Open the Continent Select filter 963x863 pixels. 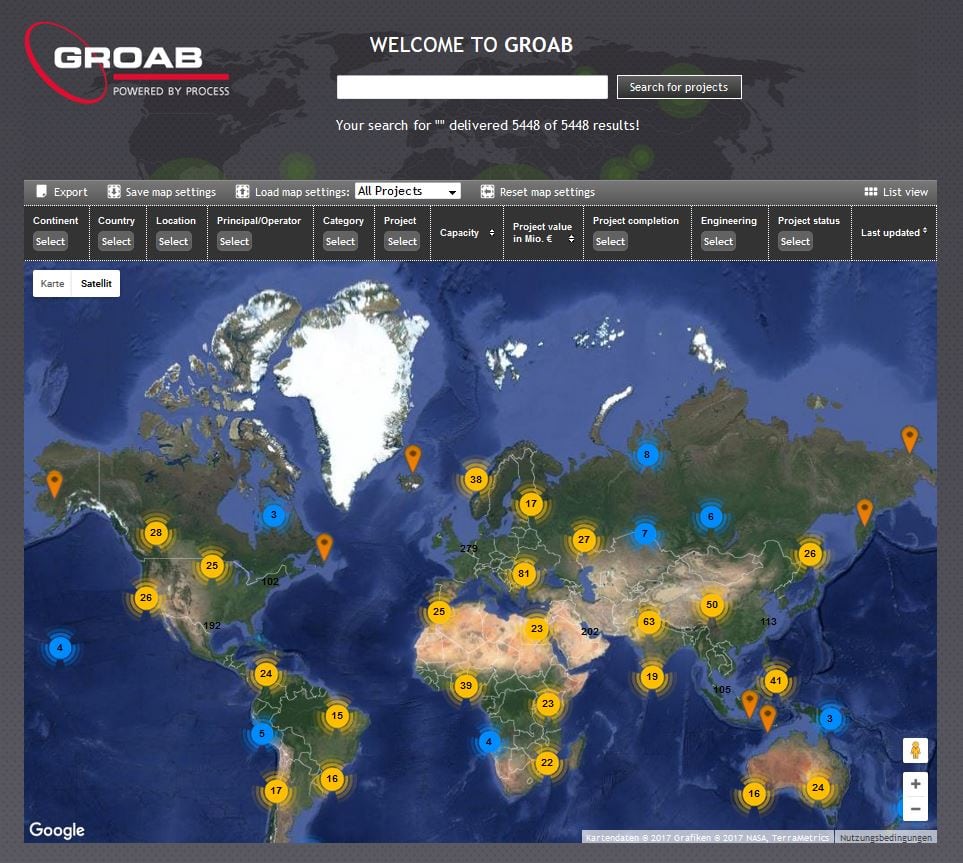[x=50, y=241]
